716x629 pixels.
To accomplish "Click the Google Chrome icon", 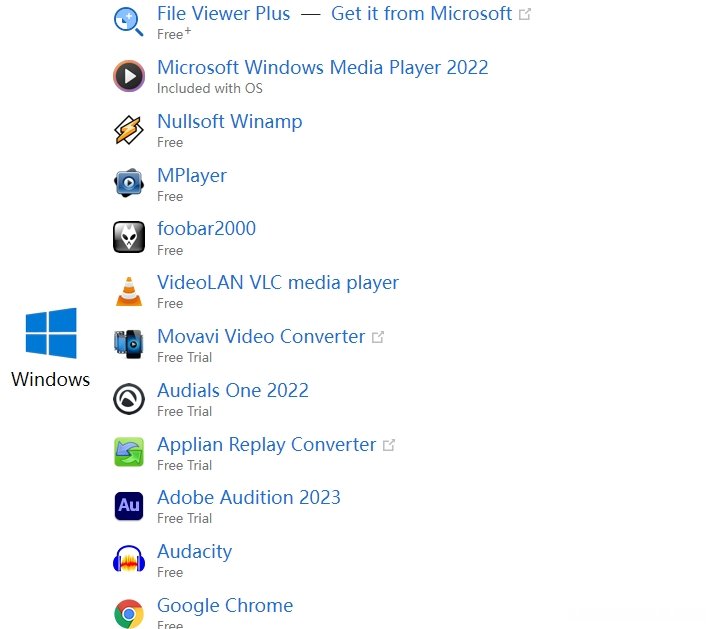I will tap(129, 613).
